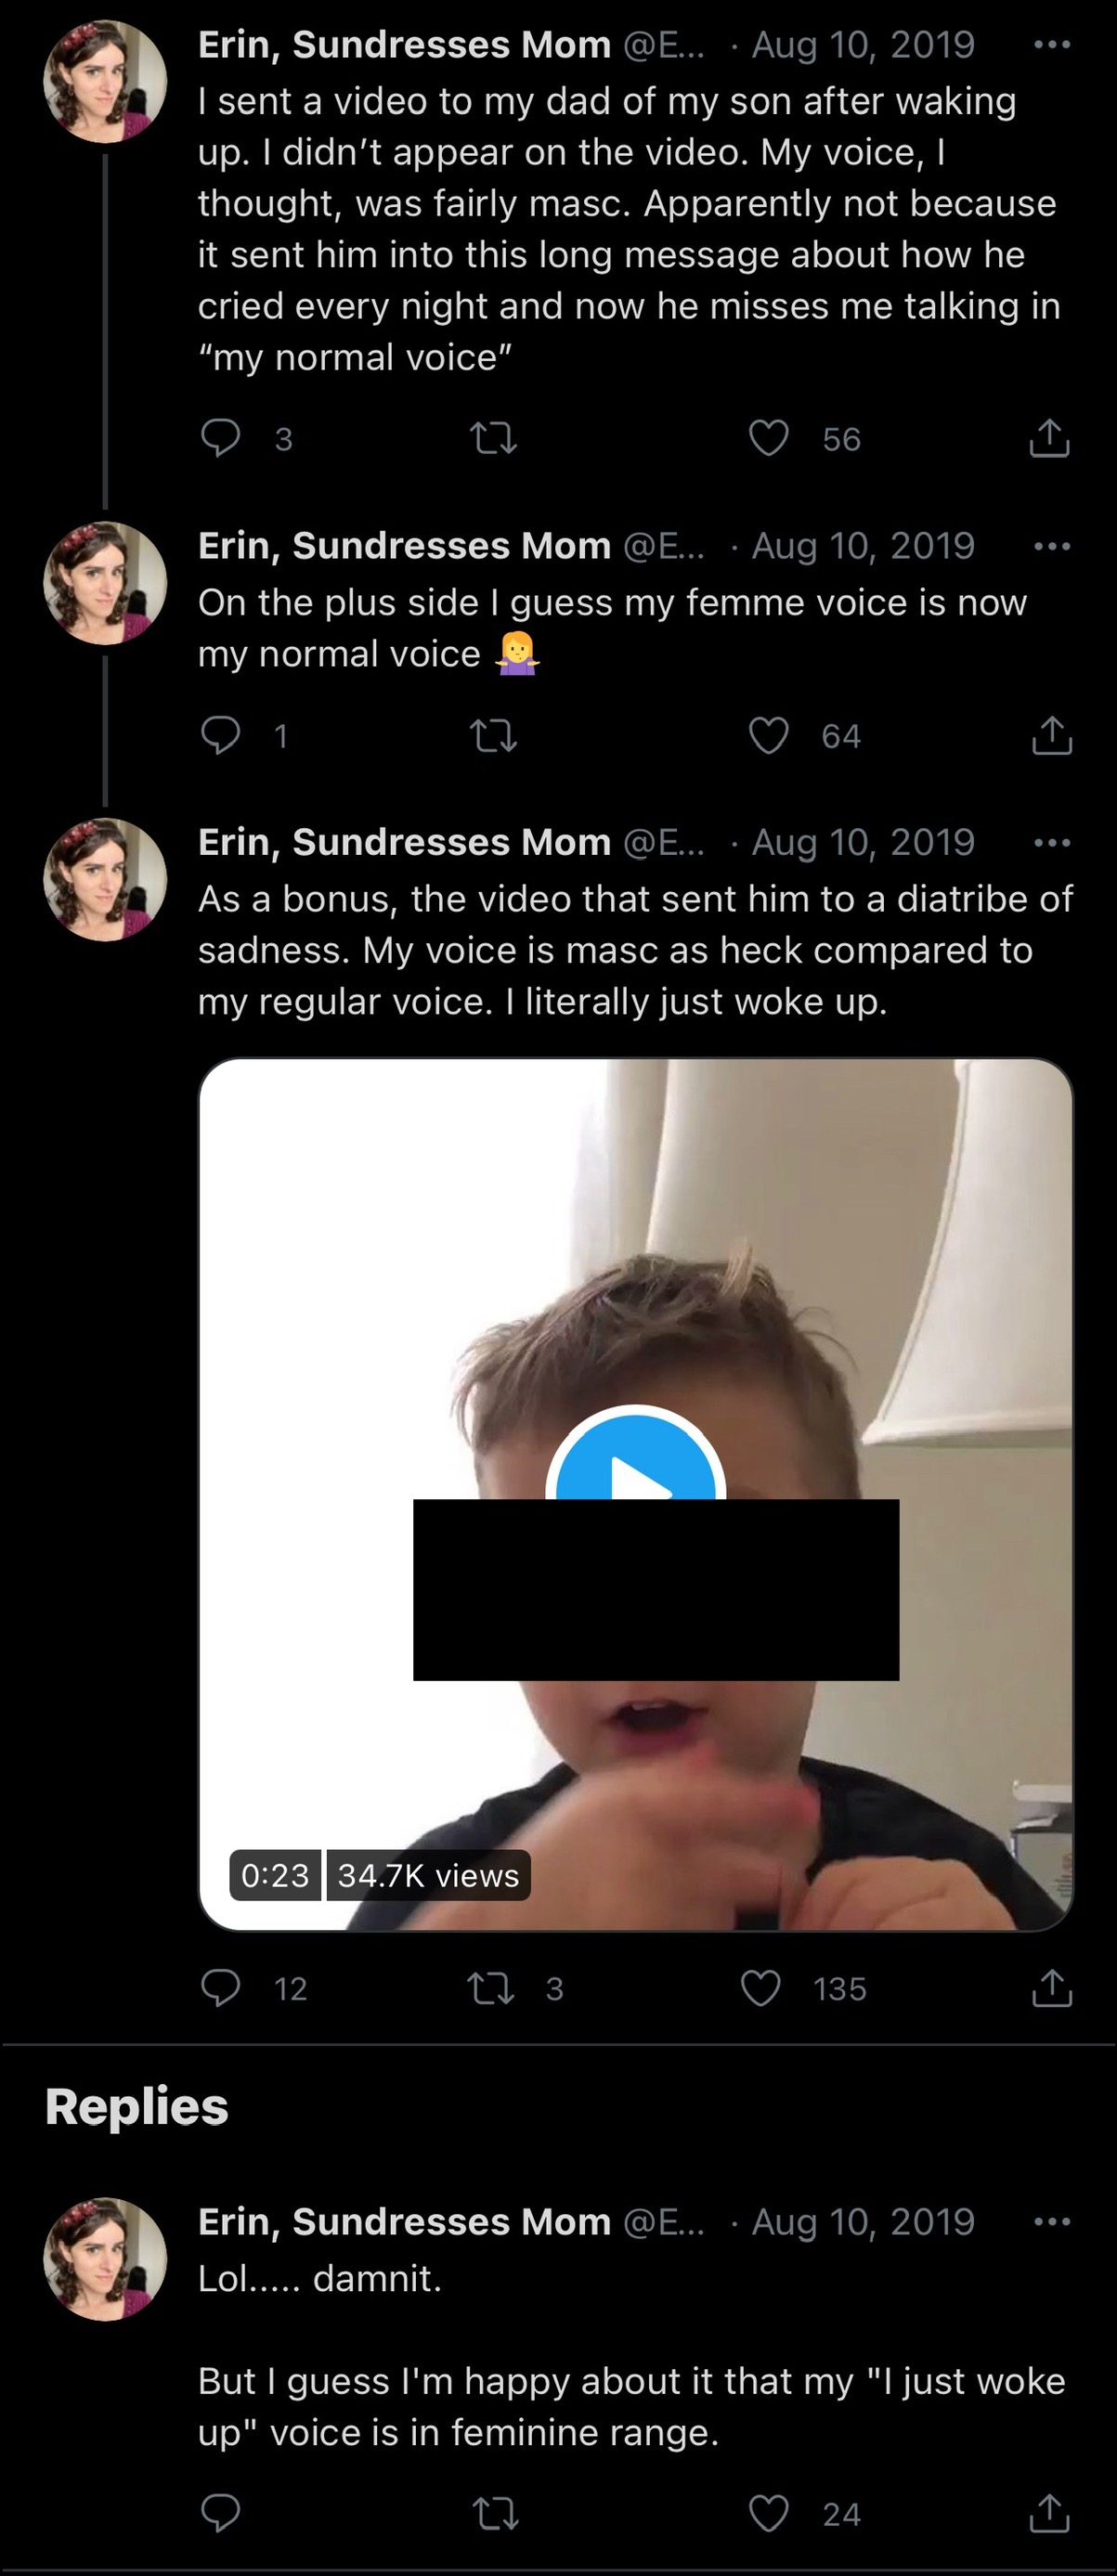
Task: Reply to the tweet about sending dad a video
Action: [220, 438]
